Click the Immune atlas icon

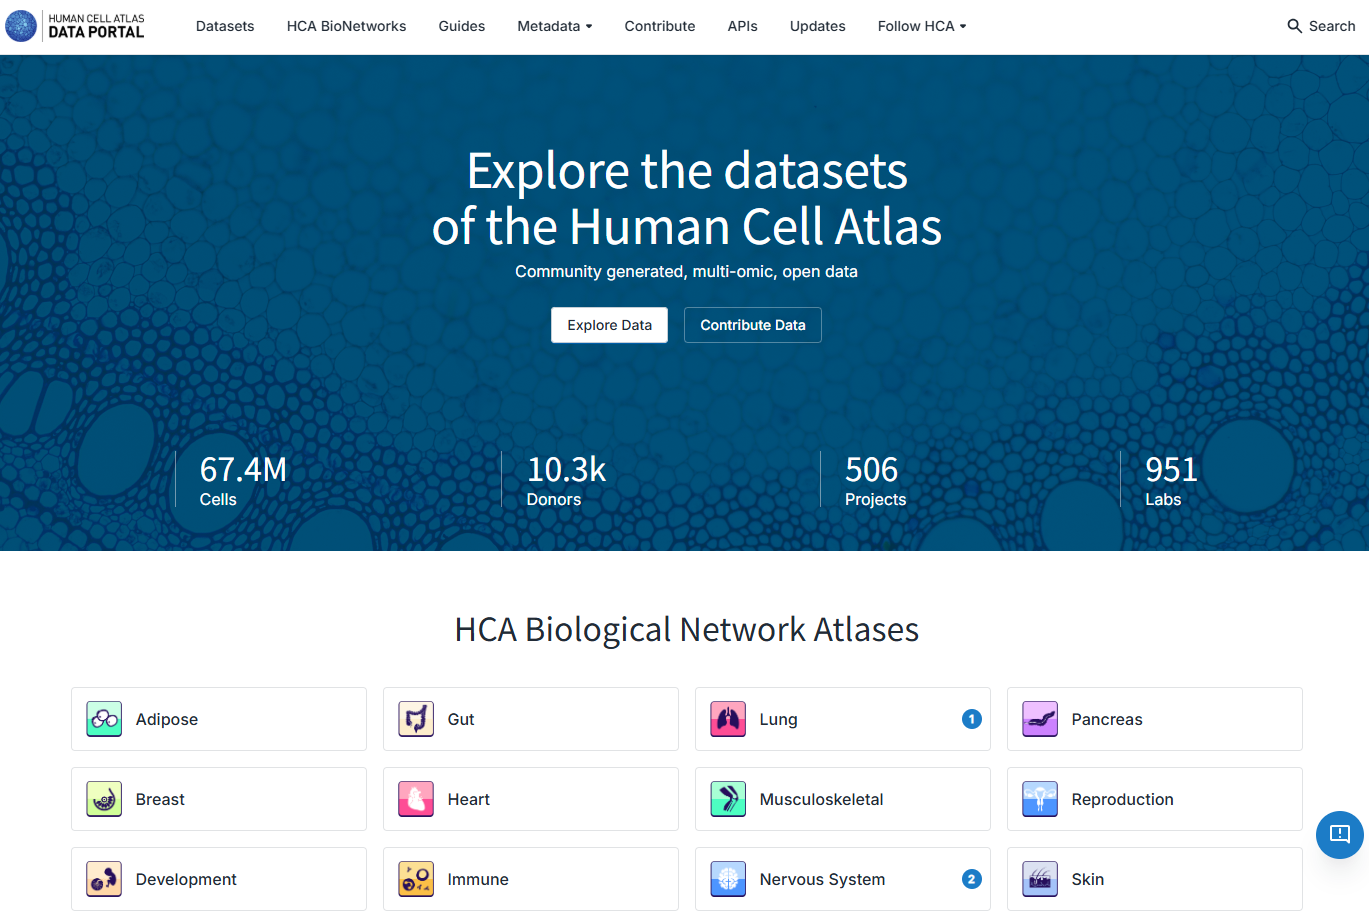[x=416, y=879]
